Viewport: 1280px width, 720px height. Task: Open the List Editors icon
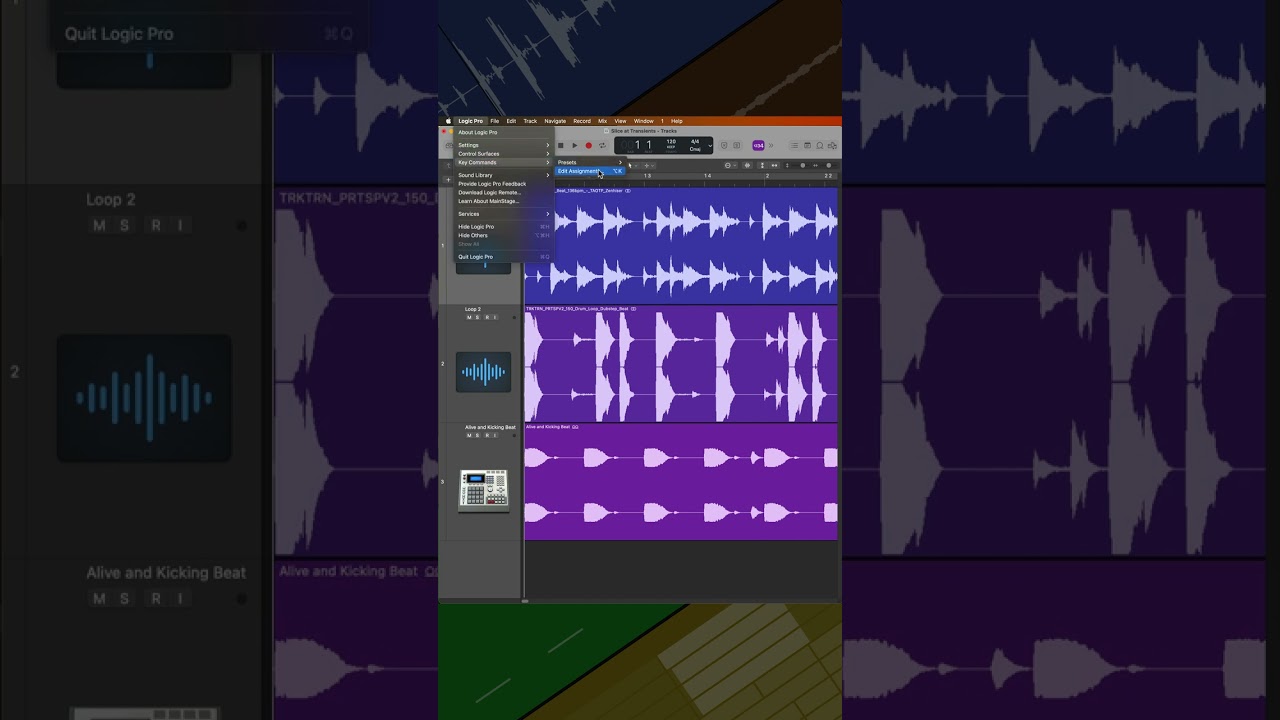[x=794, y=145]
